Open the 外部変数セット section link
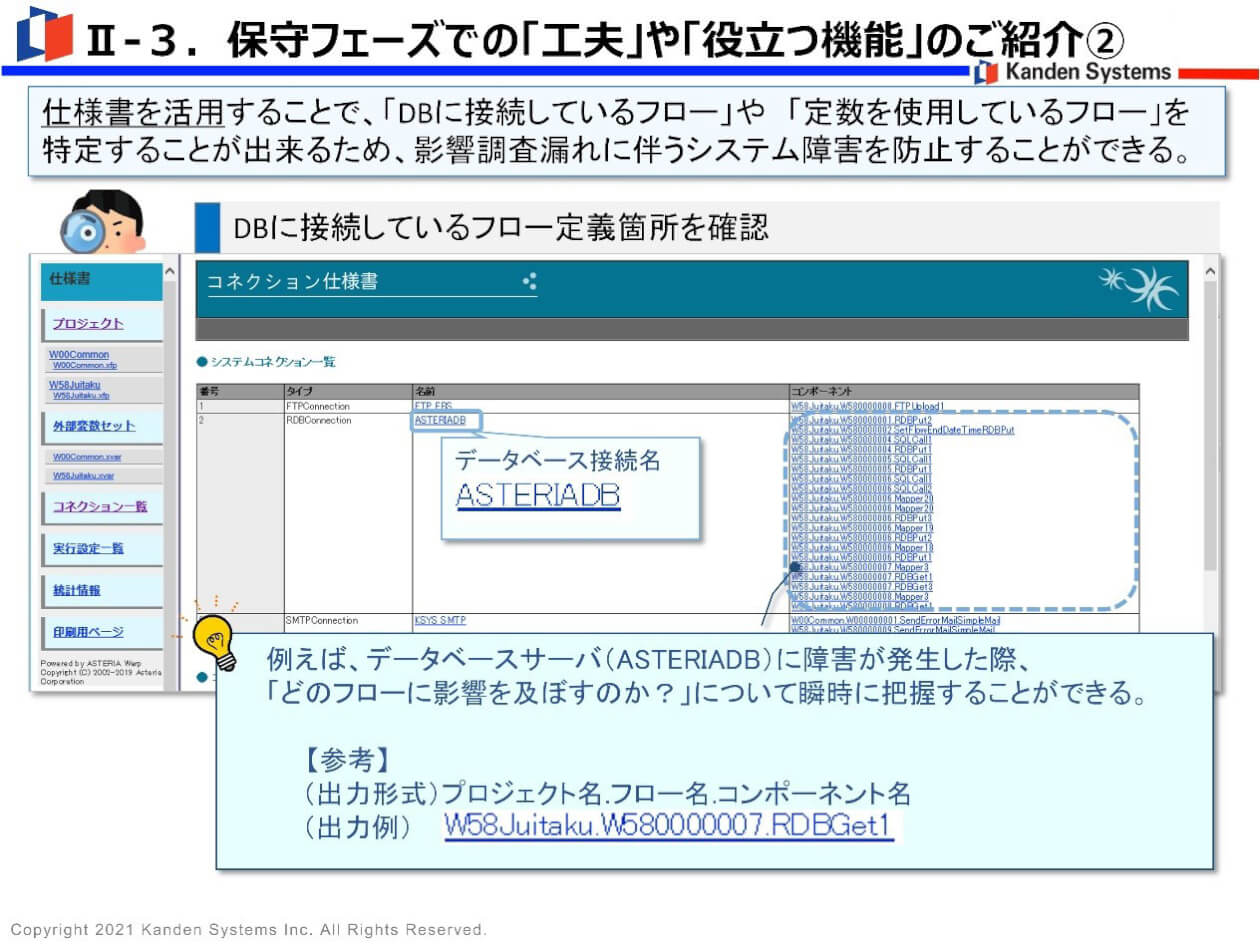The image size is (1260, 945). pos(94,426)
